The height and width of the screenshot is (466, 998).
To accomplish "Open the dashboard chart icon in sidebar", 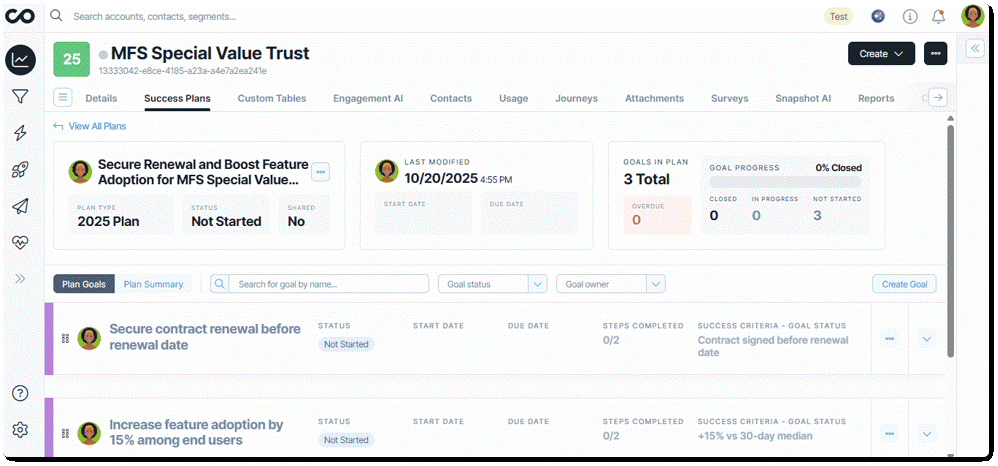I will click(x=20, y=60).
